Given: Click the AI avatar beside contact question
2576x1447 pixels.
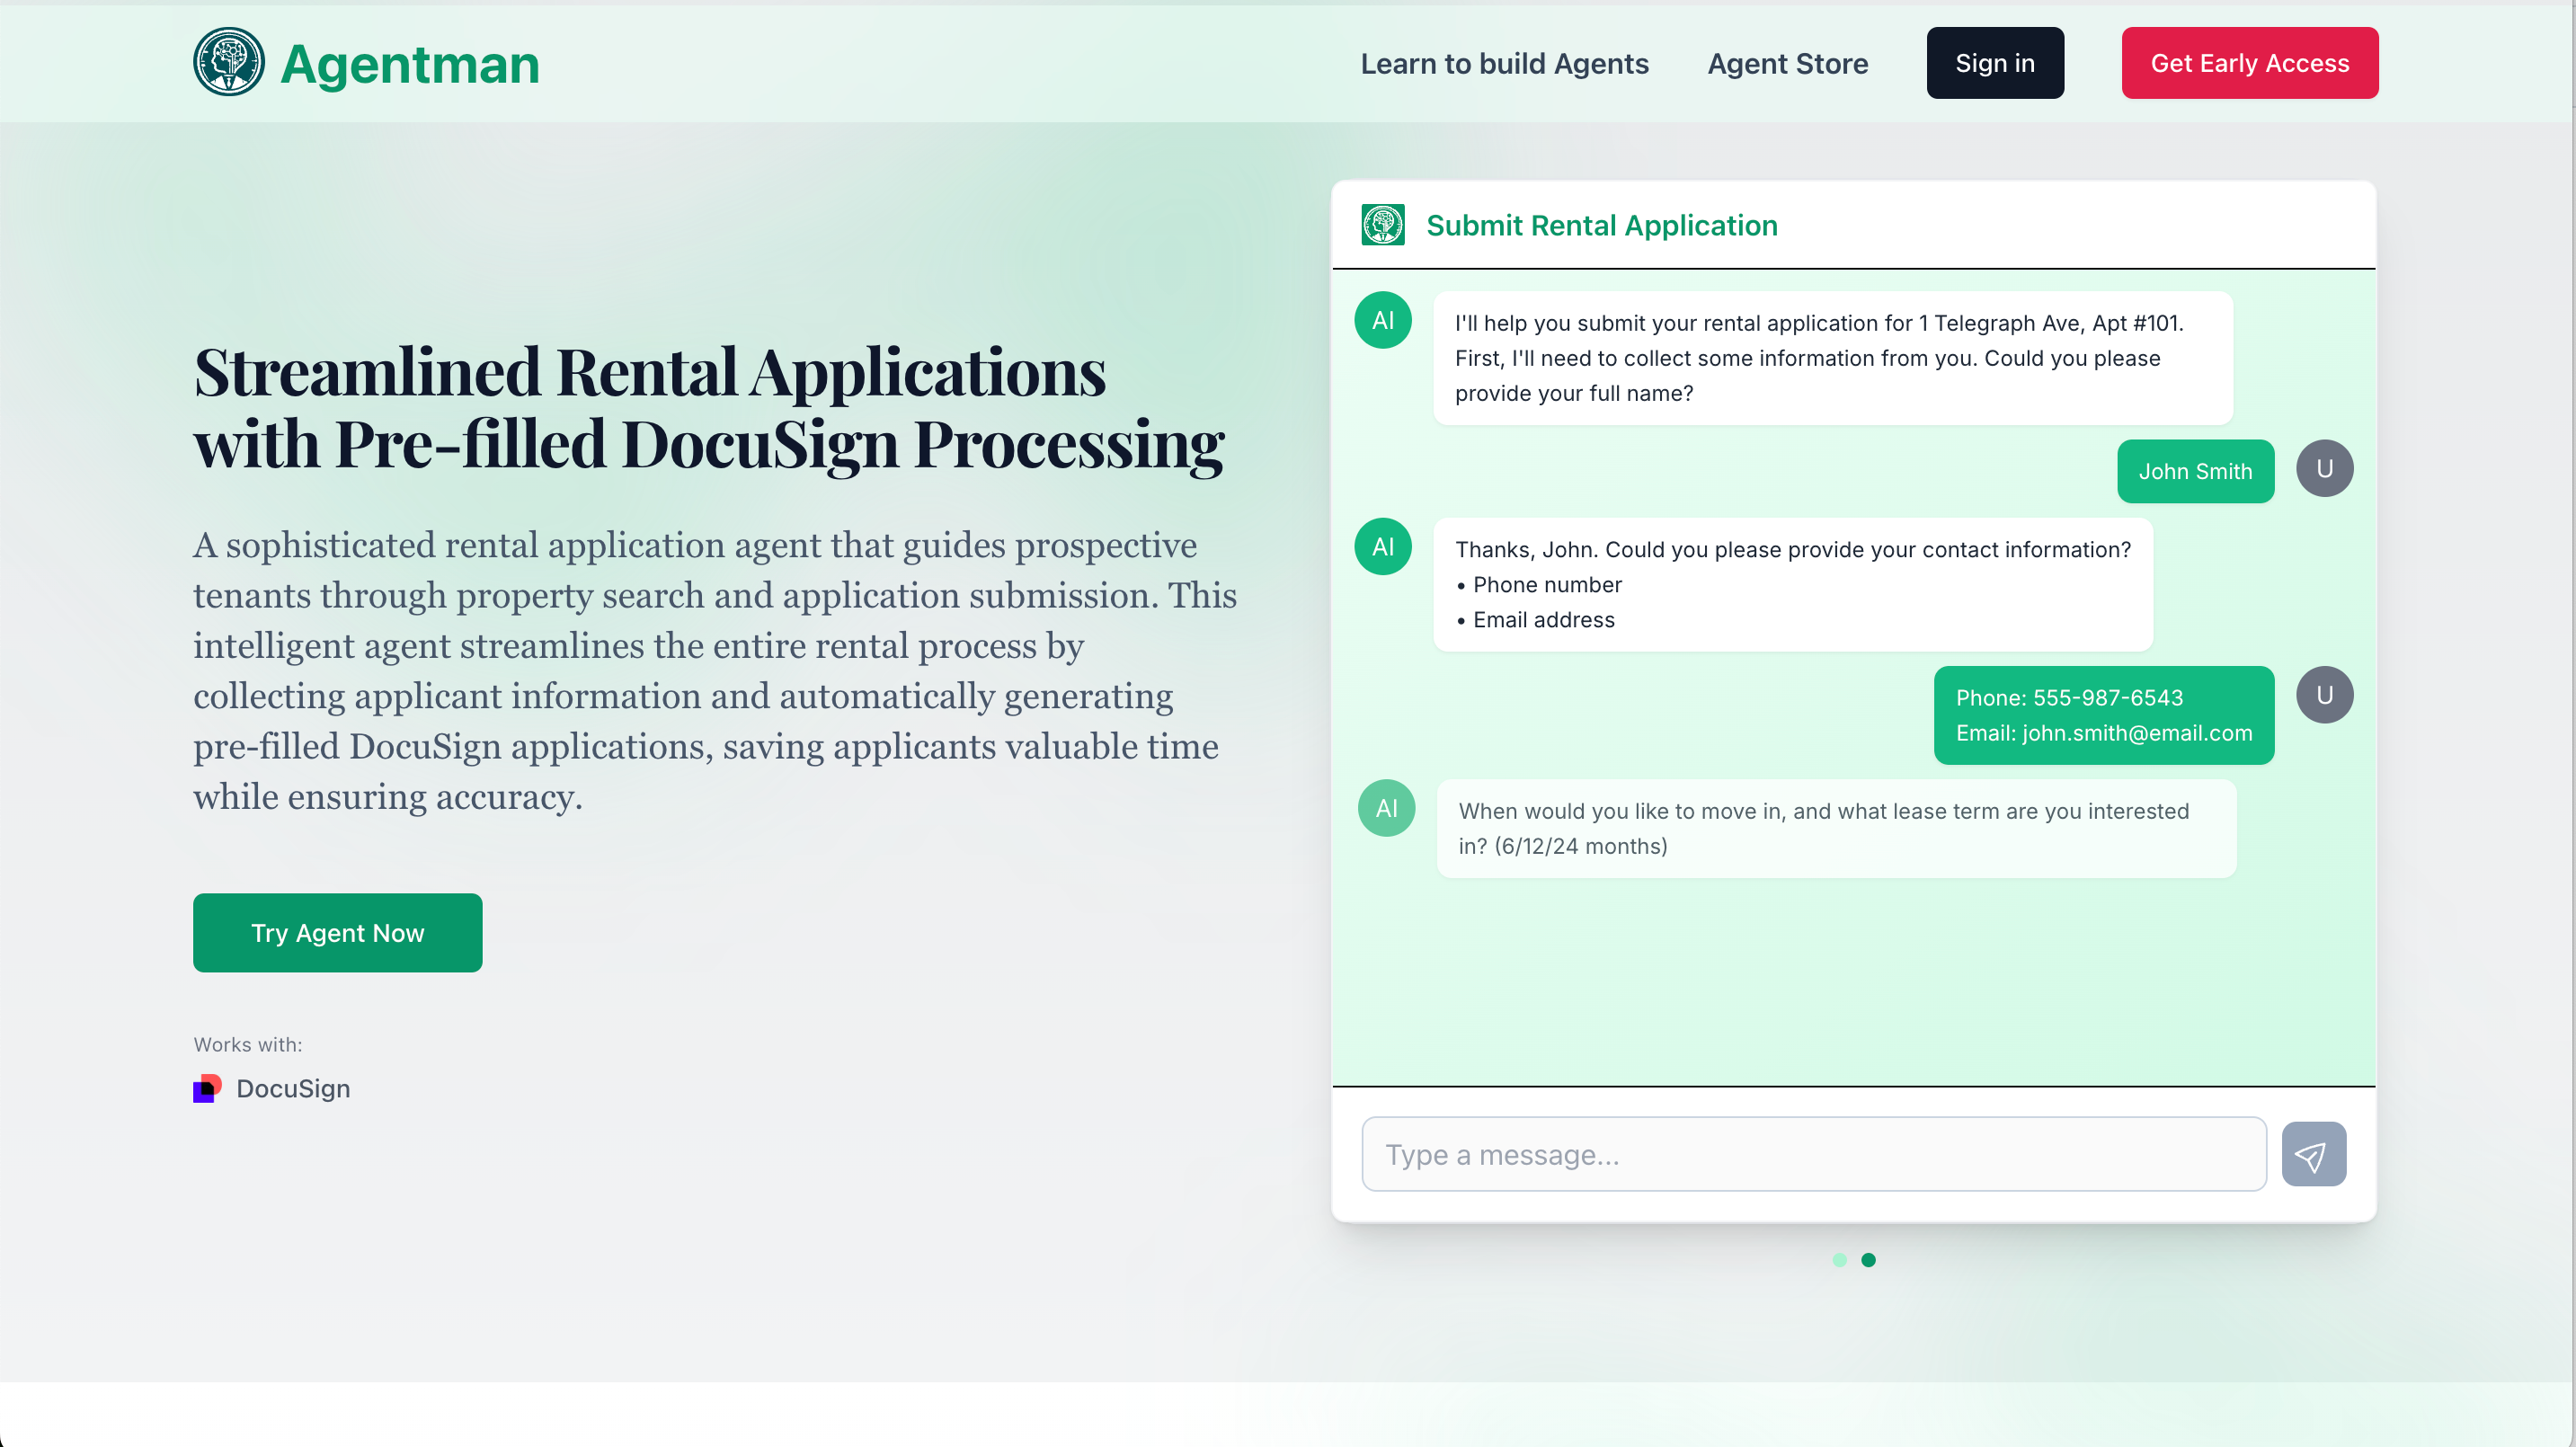Looking at the screenshot, I should (1382, 546).
